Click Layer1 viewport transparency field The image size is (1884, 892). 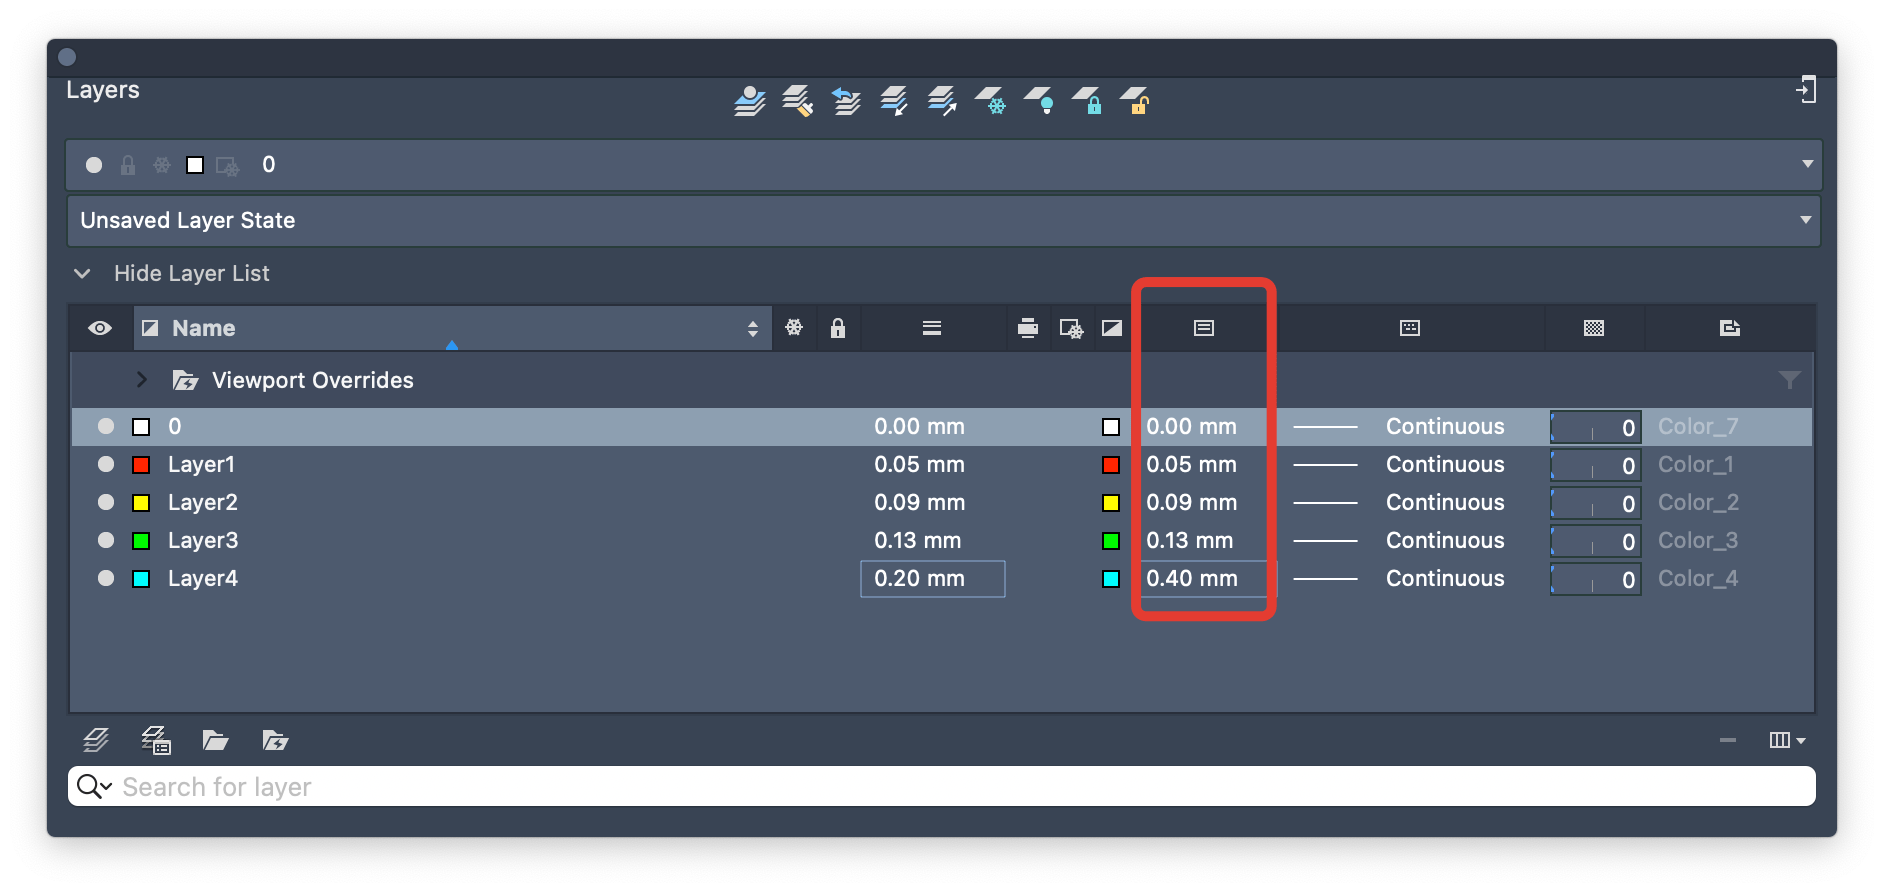1596,465
